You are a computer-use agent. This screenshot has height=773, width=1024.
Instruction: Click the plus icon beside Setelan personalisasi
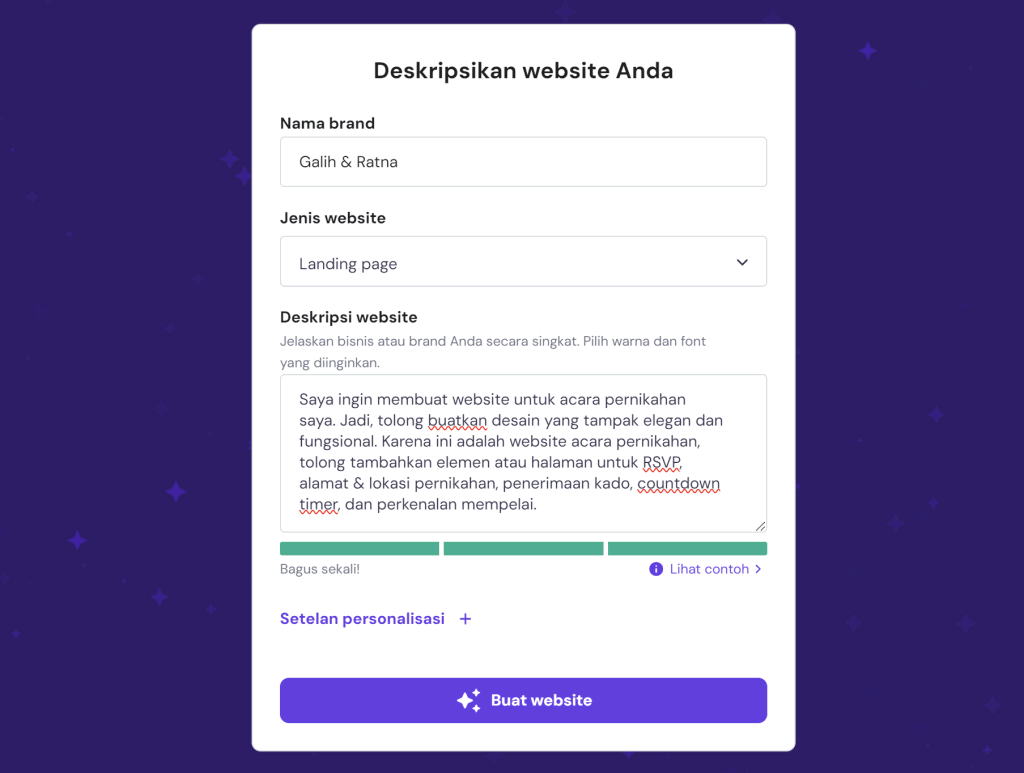[x=465, y=619]
